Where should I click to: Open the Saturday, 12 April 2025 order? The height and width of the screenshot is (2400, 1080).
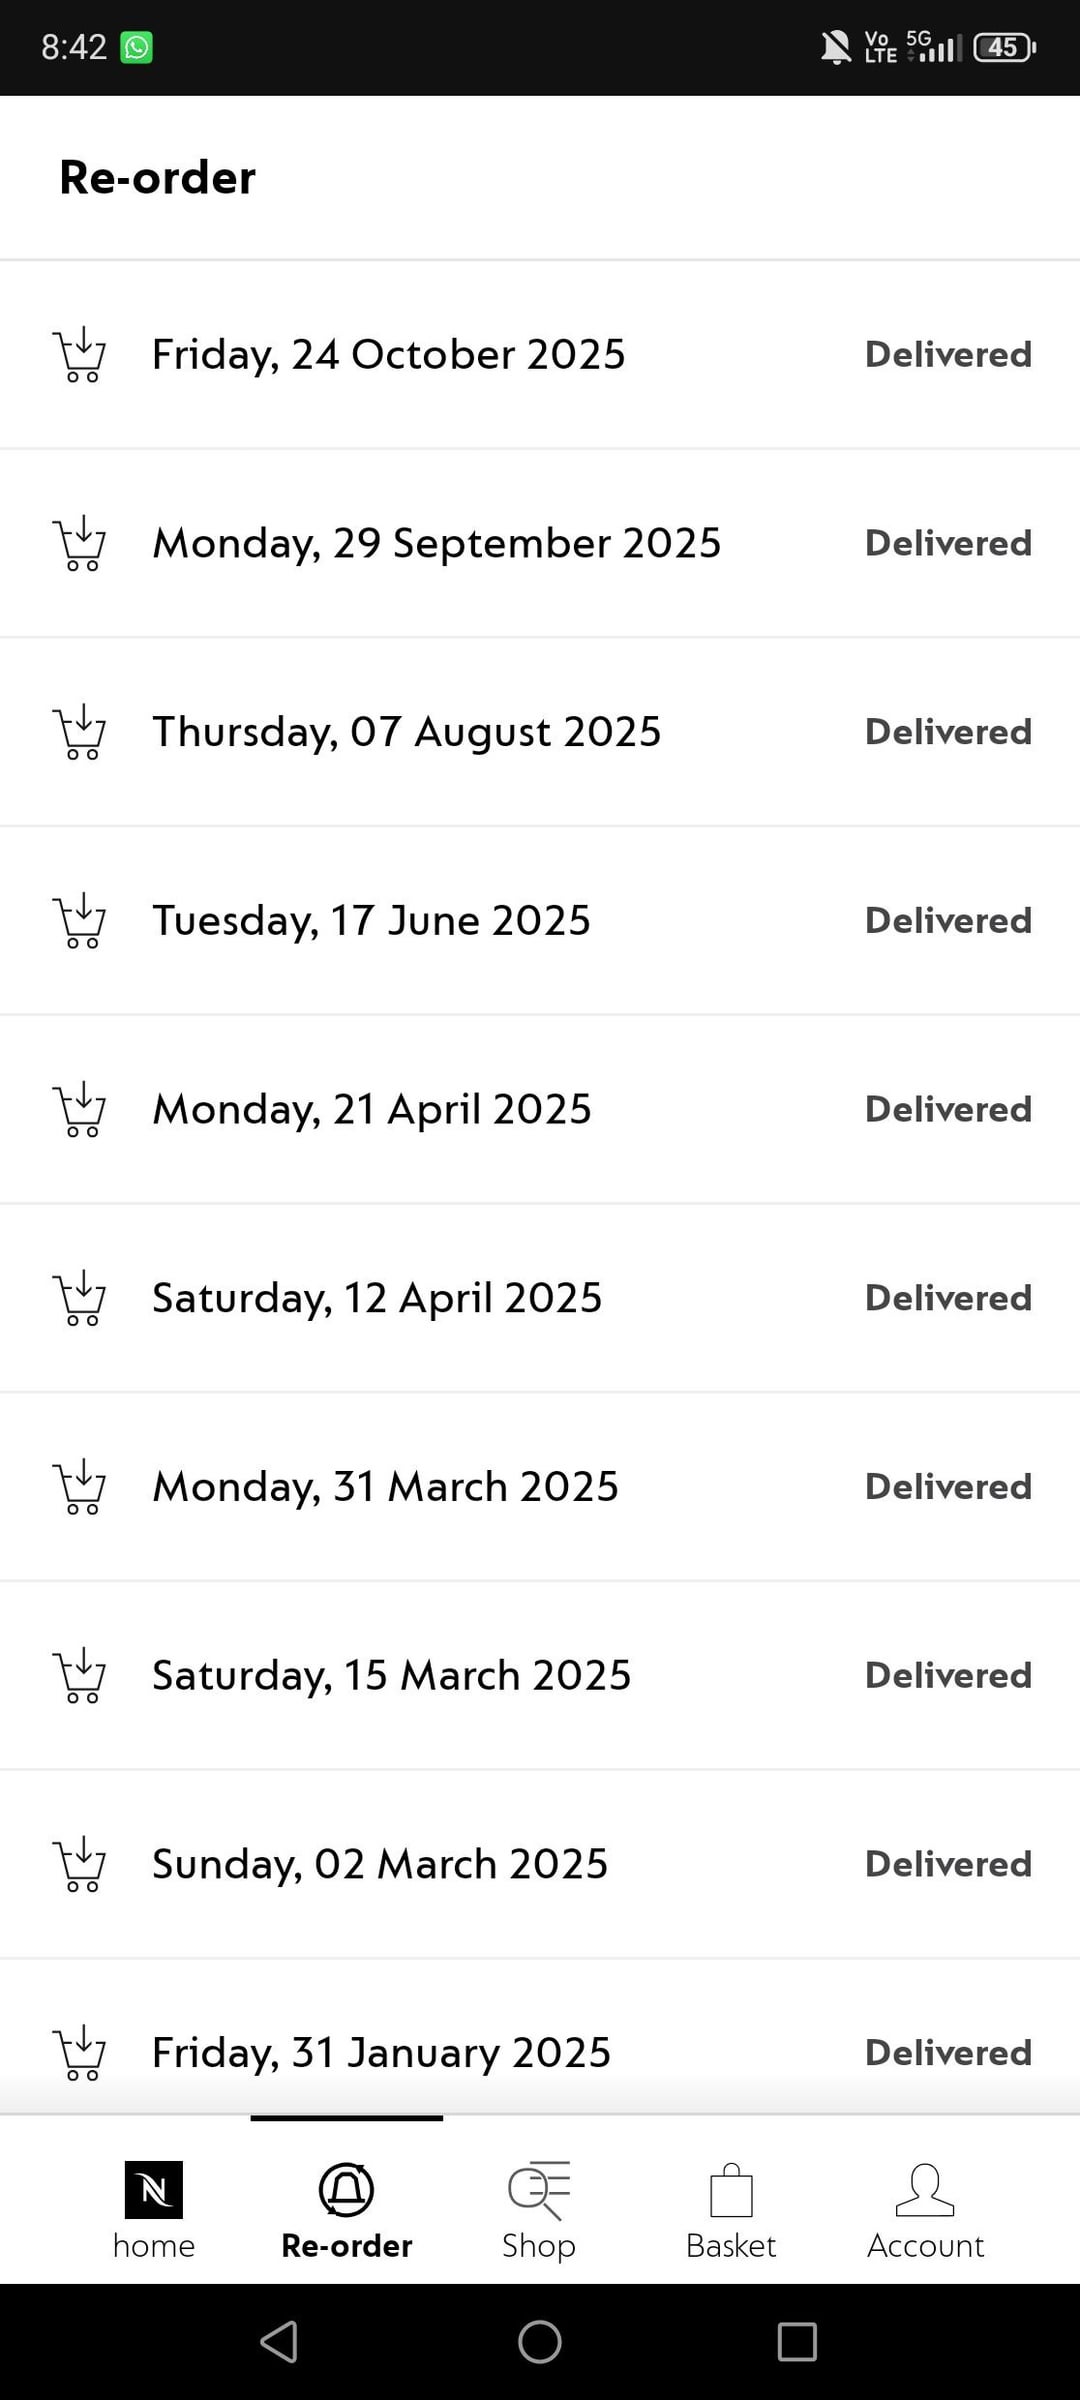click(377, 1298)
